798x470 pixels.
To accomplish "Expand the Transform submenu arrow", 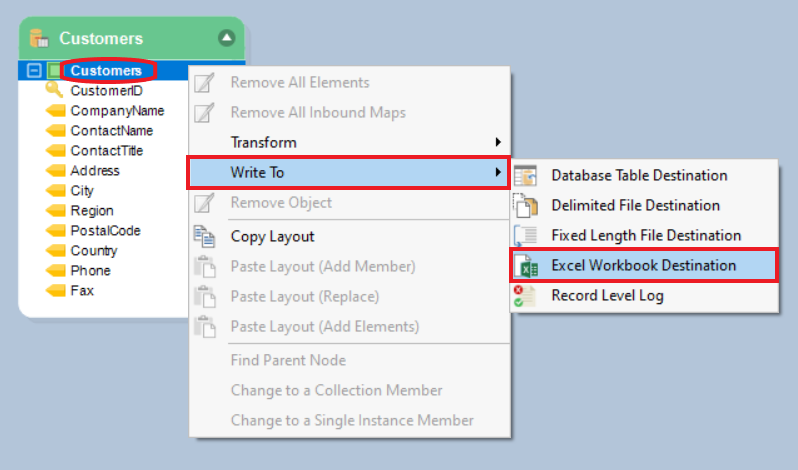I will (x=498, y=142).
